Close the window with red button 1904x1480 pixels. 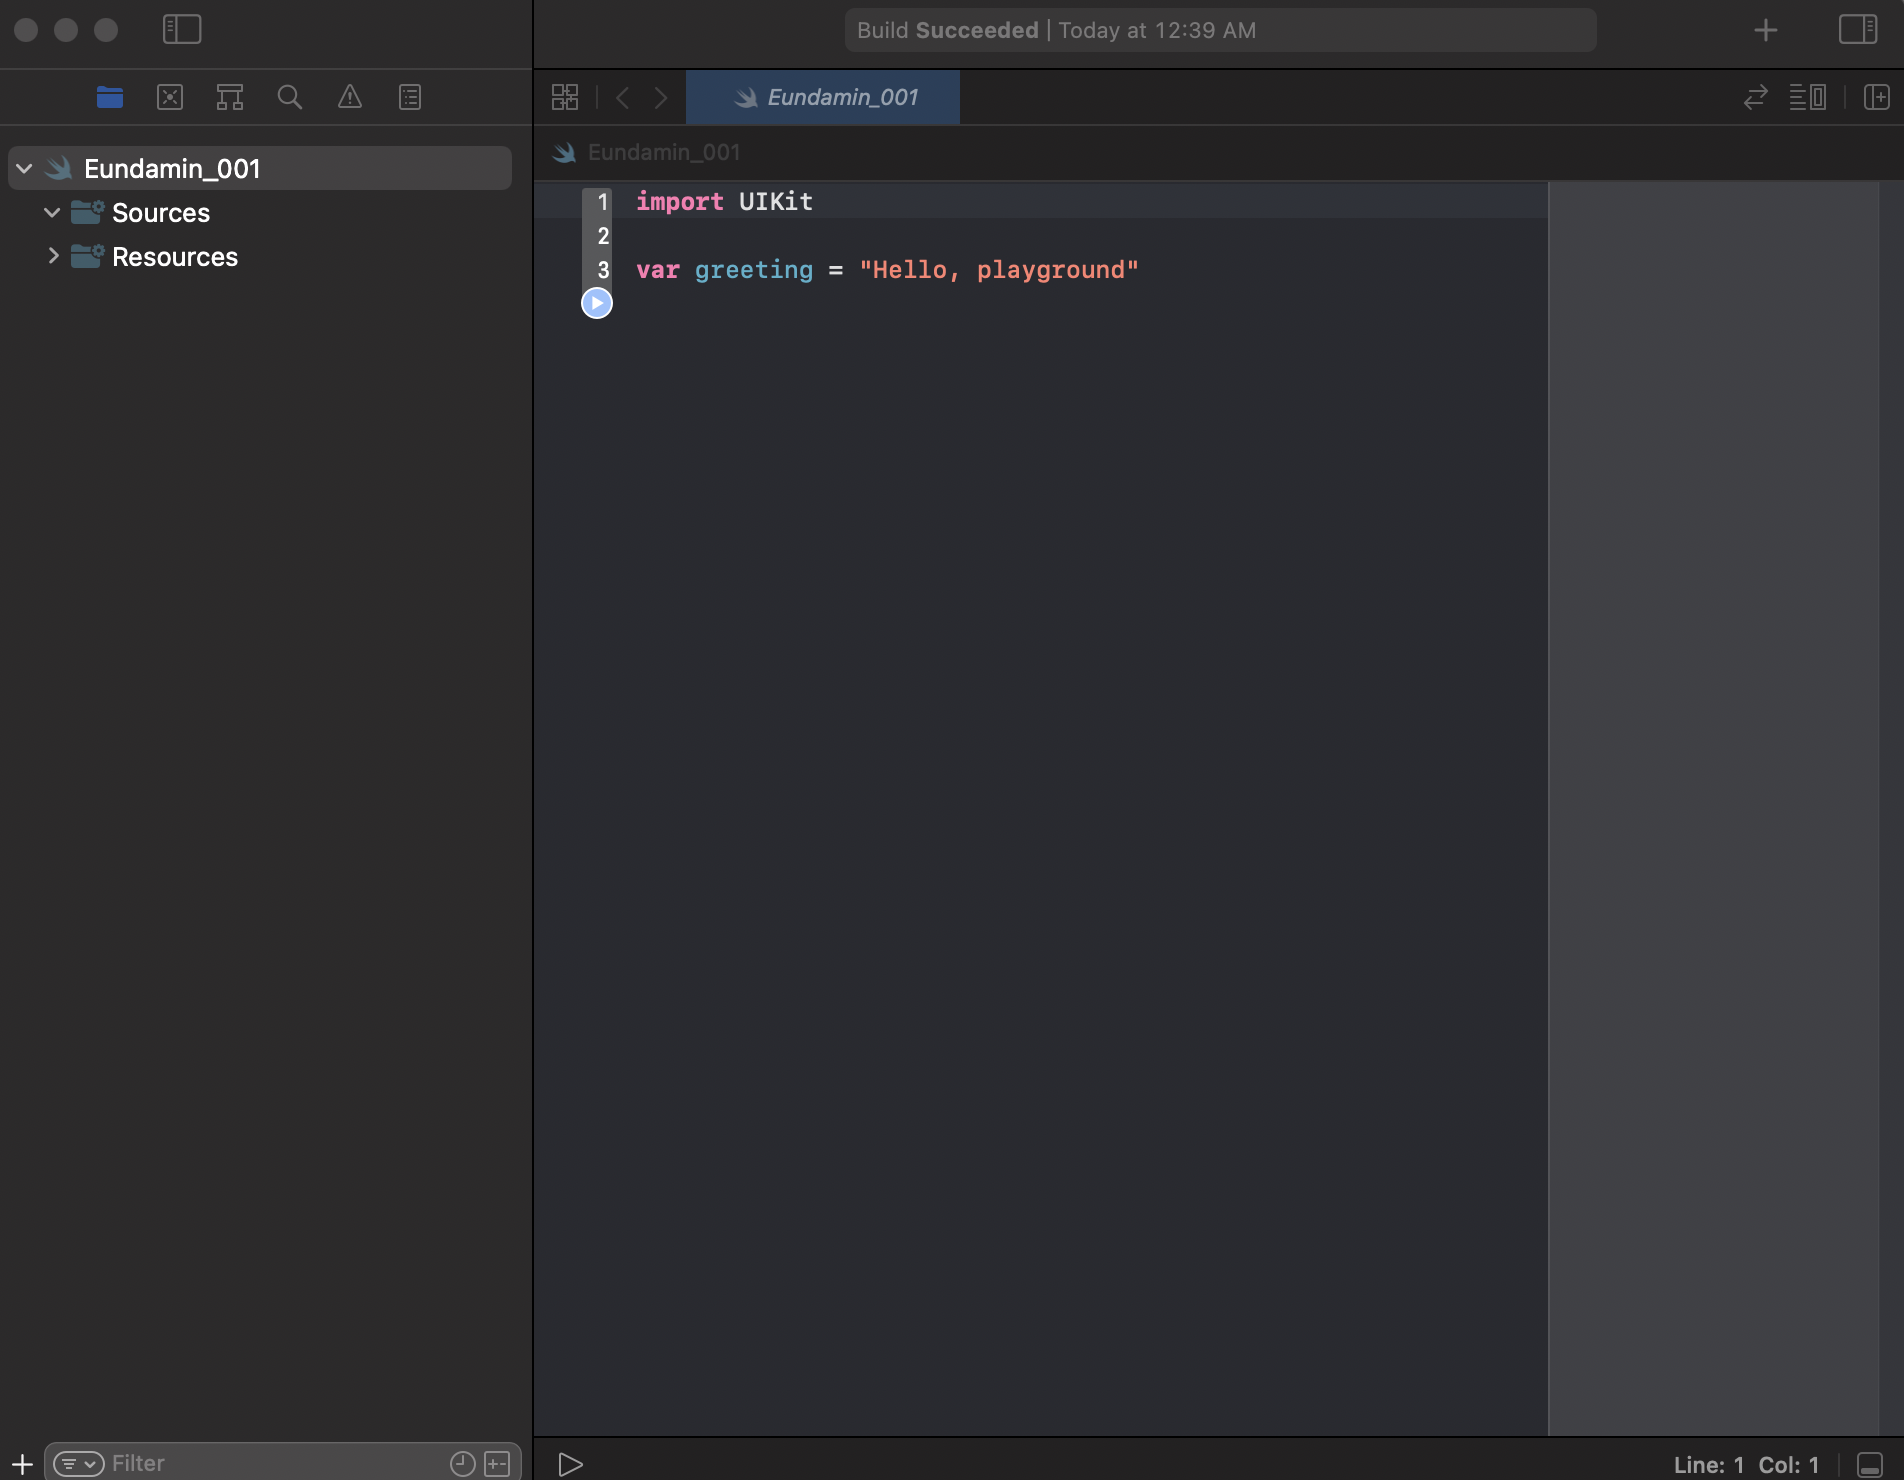[26, 30]
